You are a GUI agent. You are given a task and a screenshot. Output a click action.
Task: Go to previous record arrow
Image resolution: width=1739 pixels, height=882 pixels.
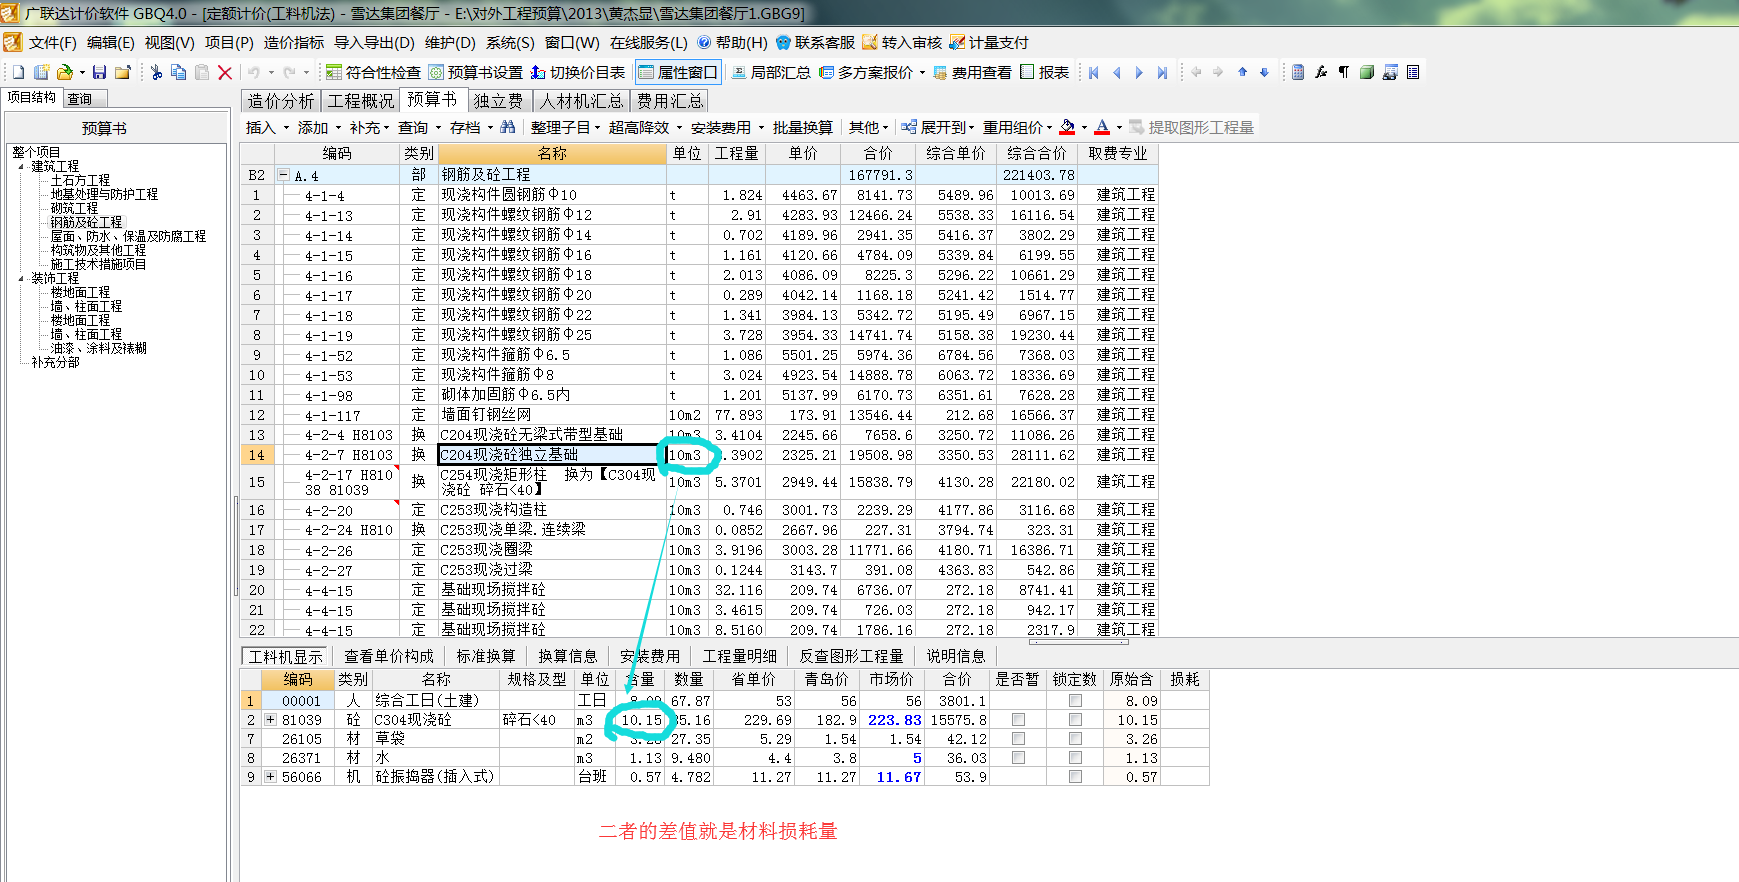coord(1117,72)
